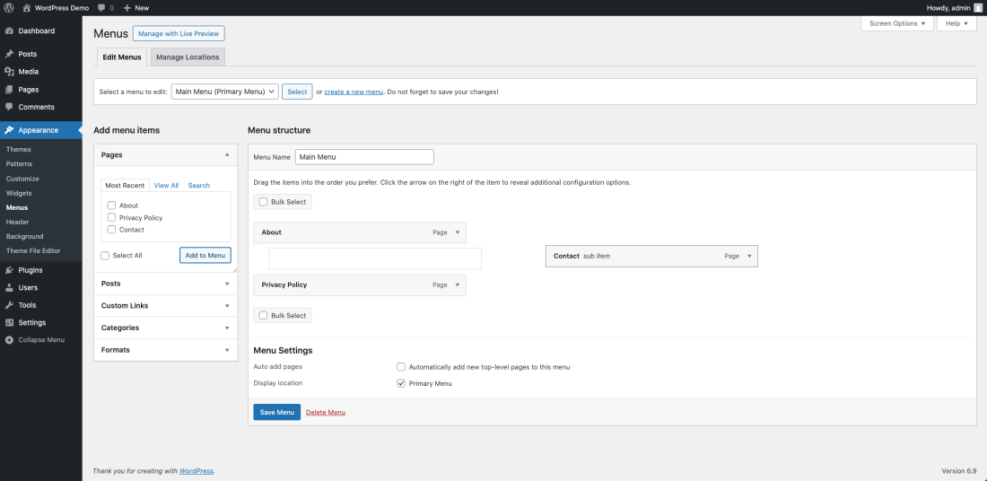Click the Settings sliders icon
Image resolution: width=987 pixels, height=481 pixels.
(9, 322)
